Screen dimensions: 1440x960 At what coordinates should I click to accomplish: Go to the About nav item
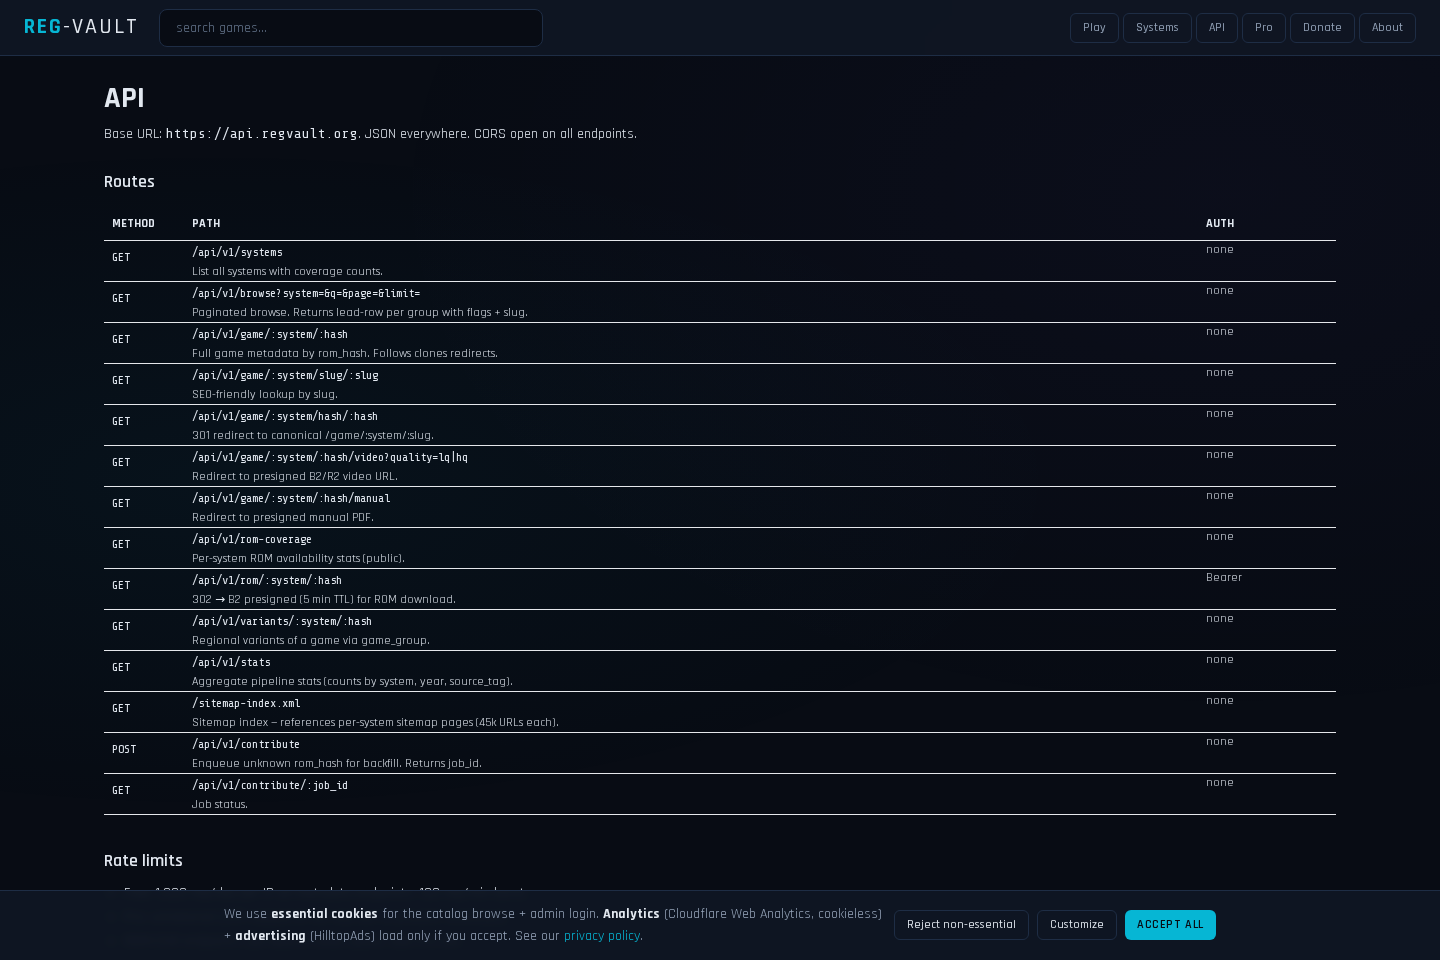(1387, 28)
